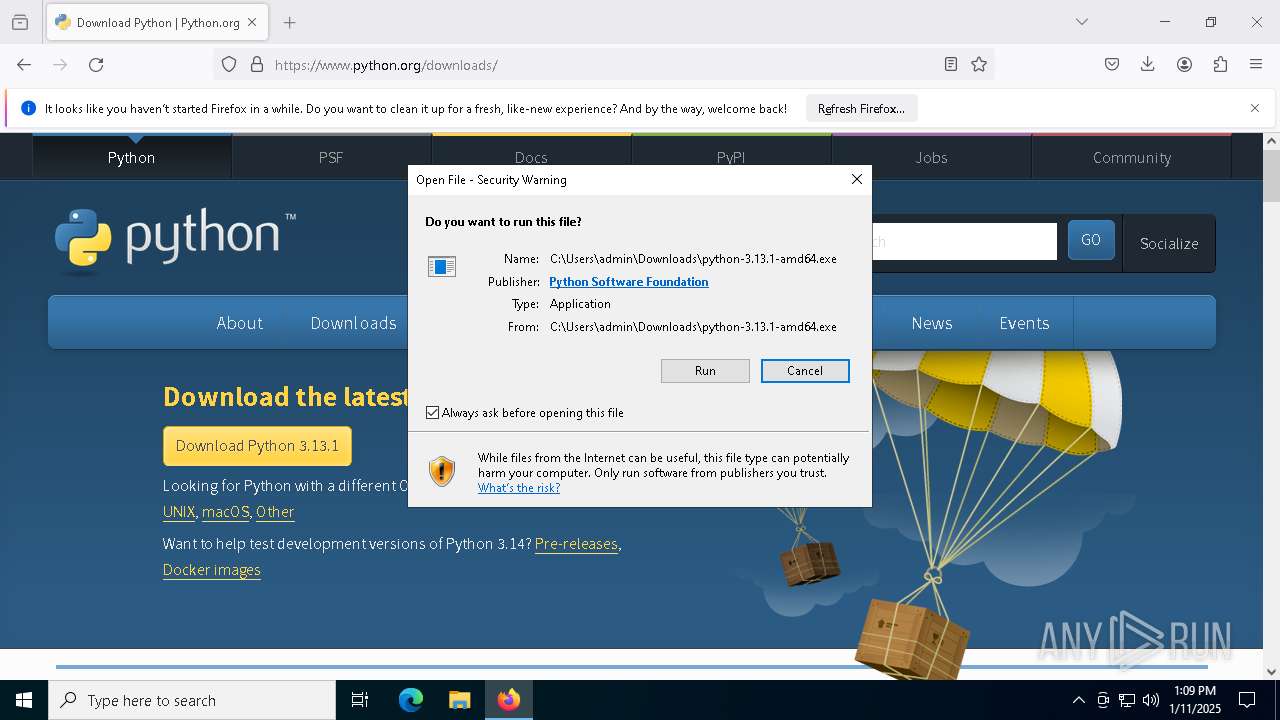Open the Jobs top navigation tab
This screenshot has height=720, width=1280.
click(931, 157)
